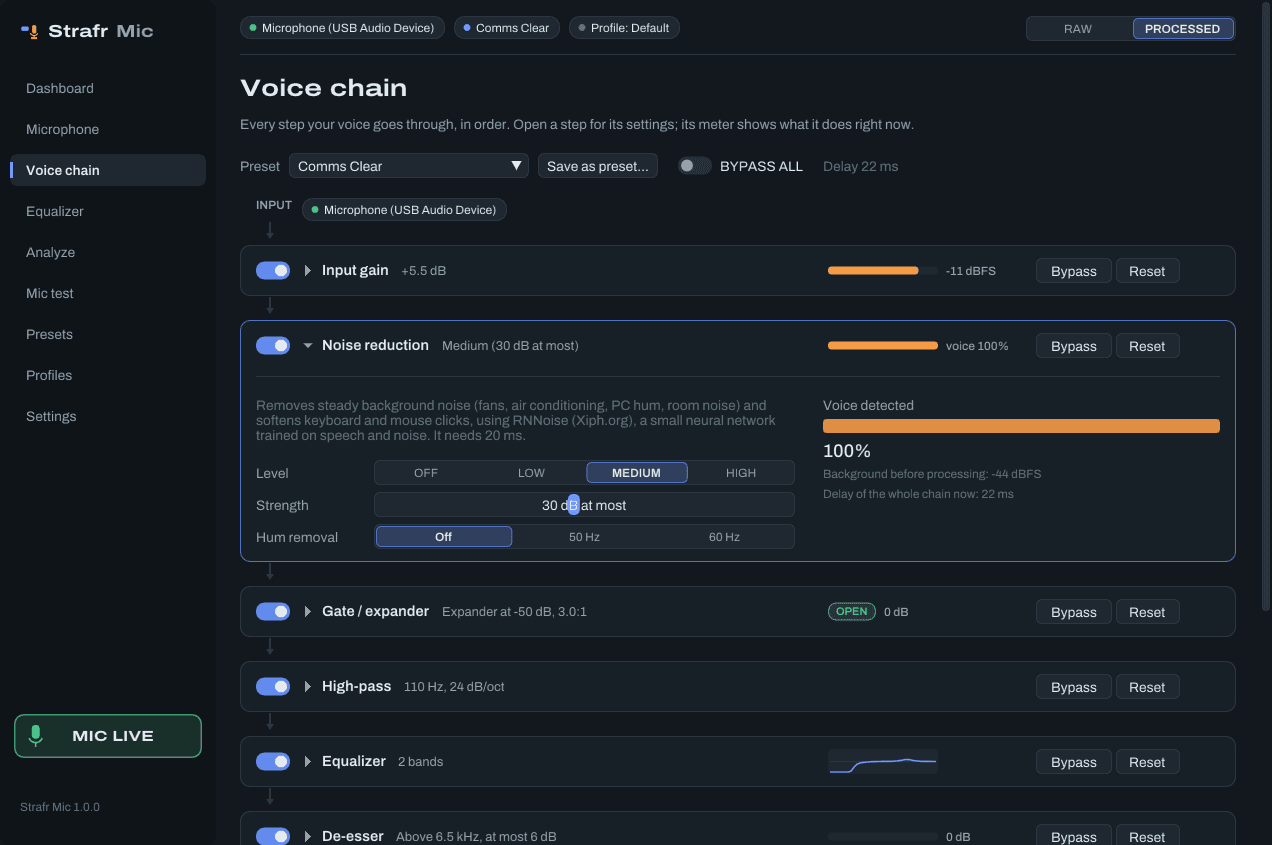The height and width of the screenshot is (845, 1272).
Task: Open Mic test page in sidebar
Action: click(x=108, y=293)
